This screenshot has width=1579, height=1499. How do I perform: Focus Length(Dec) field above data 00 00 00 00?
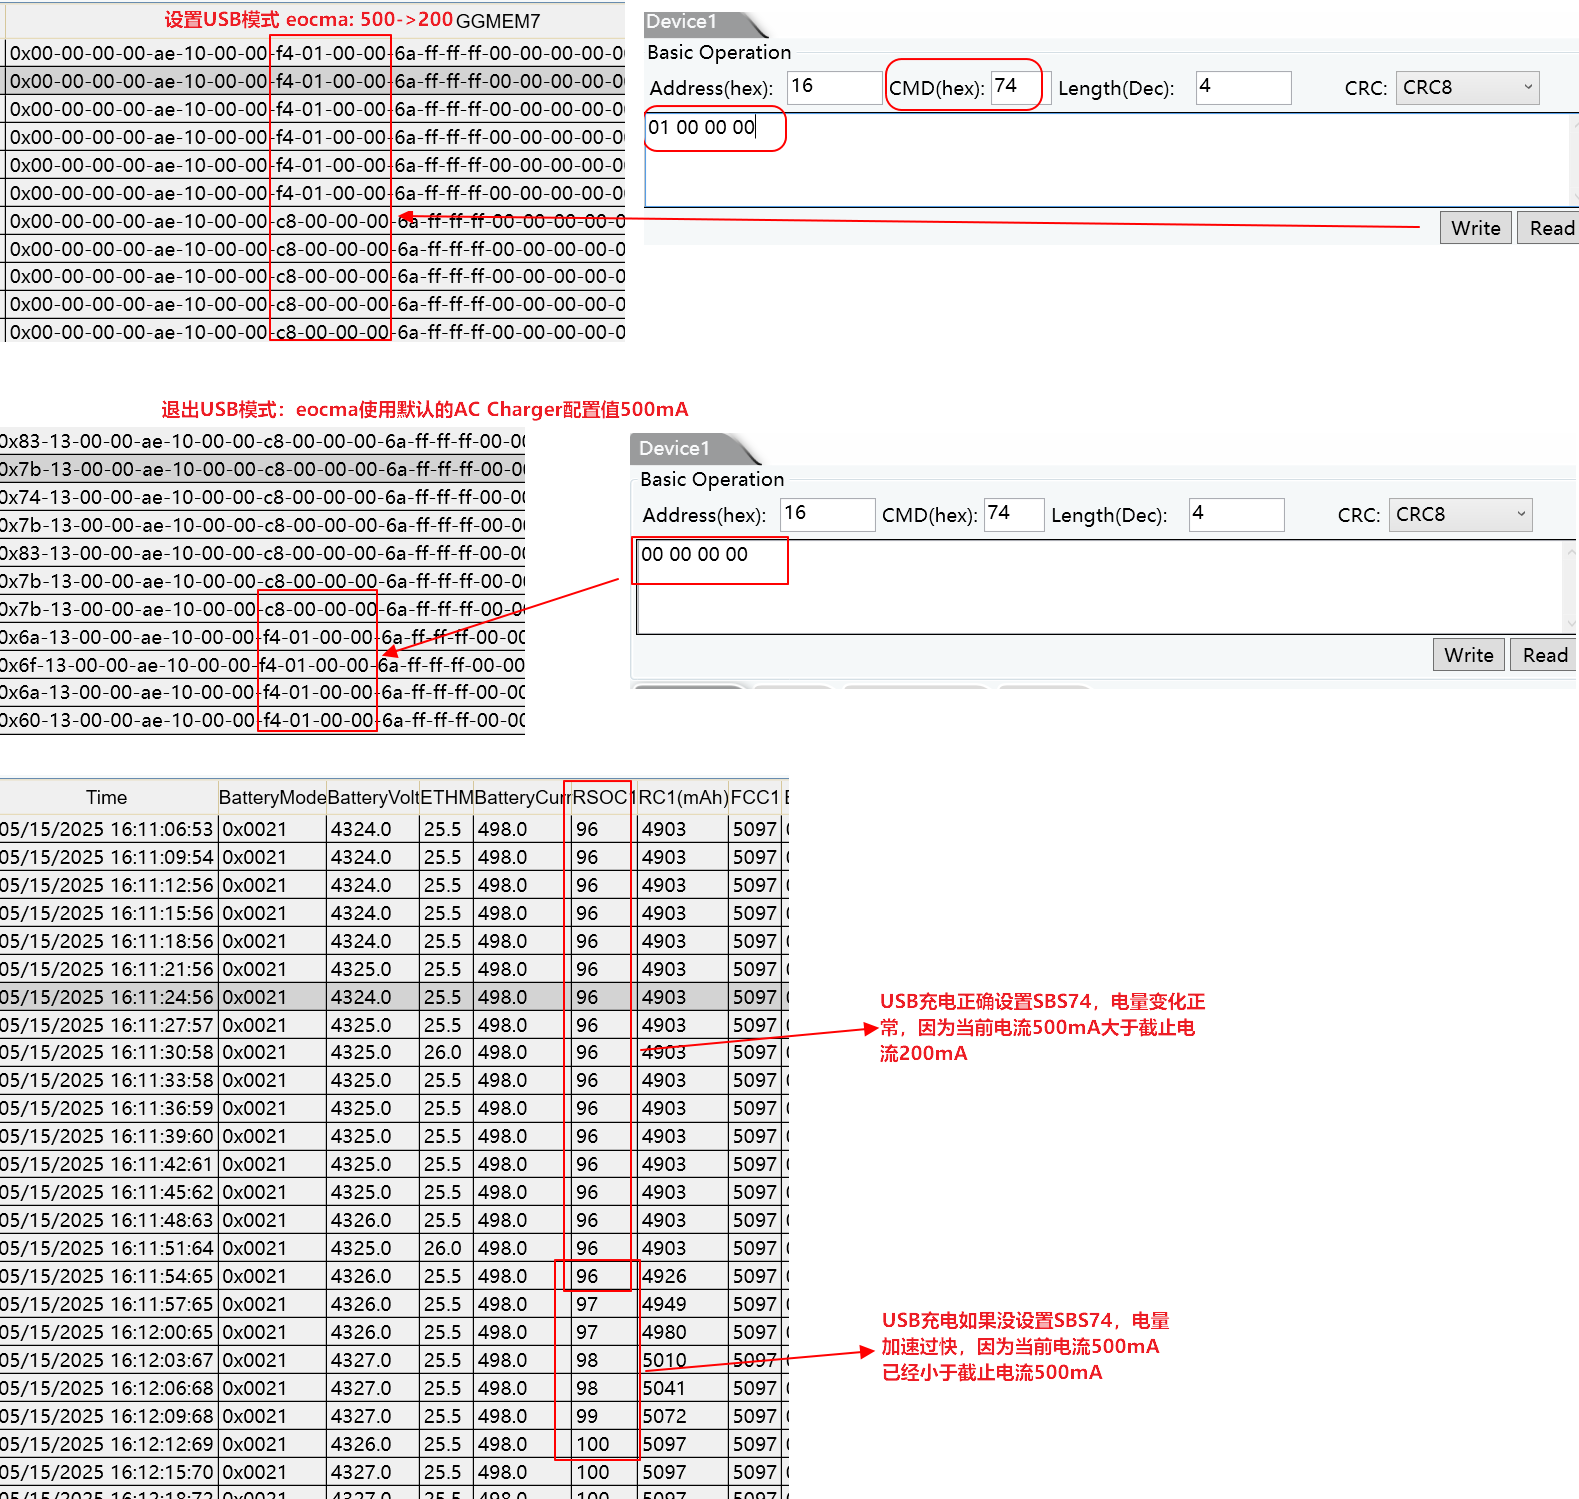click(1236, 515)
